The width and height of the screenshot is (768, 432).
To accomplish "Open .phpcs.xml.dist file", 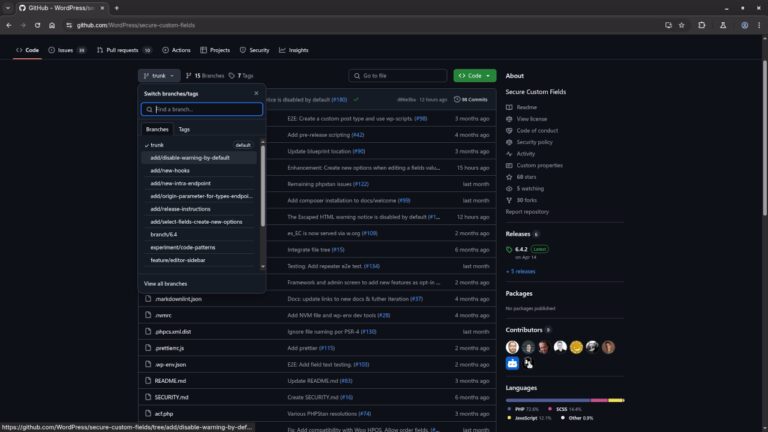I will pyautogui.click(x=173, y=332).
